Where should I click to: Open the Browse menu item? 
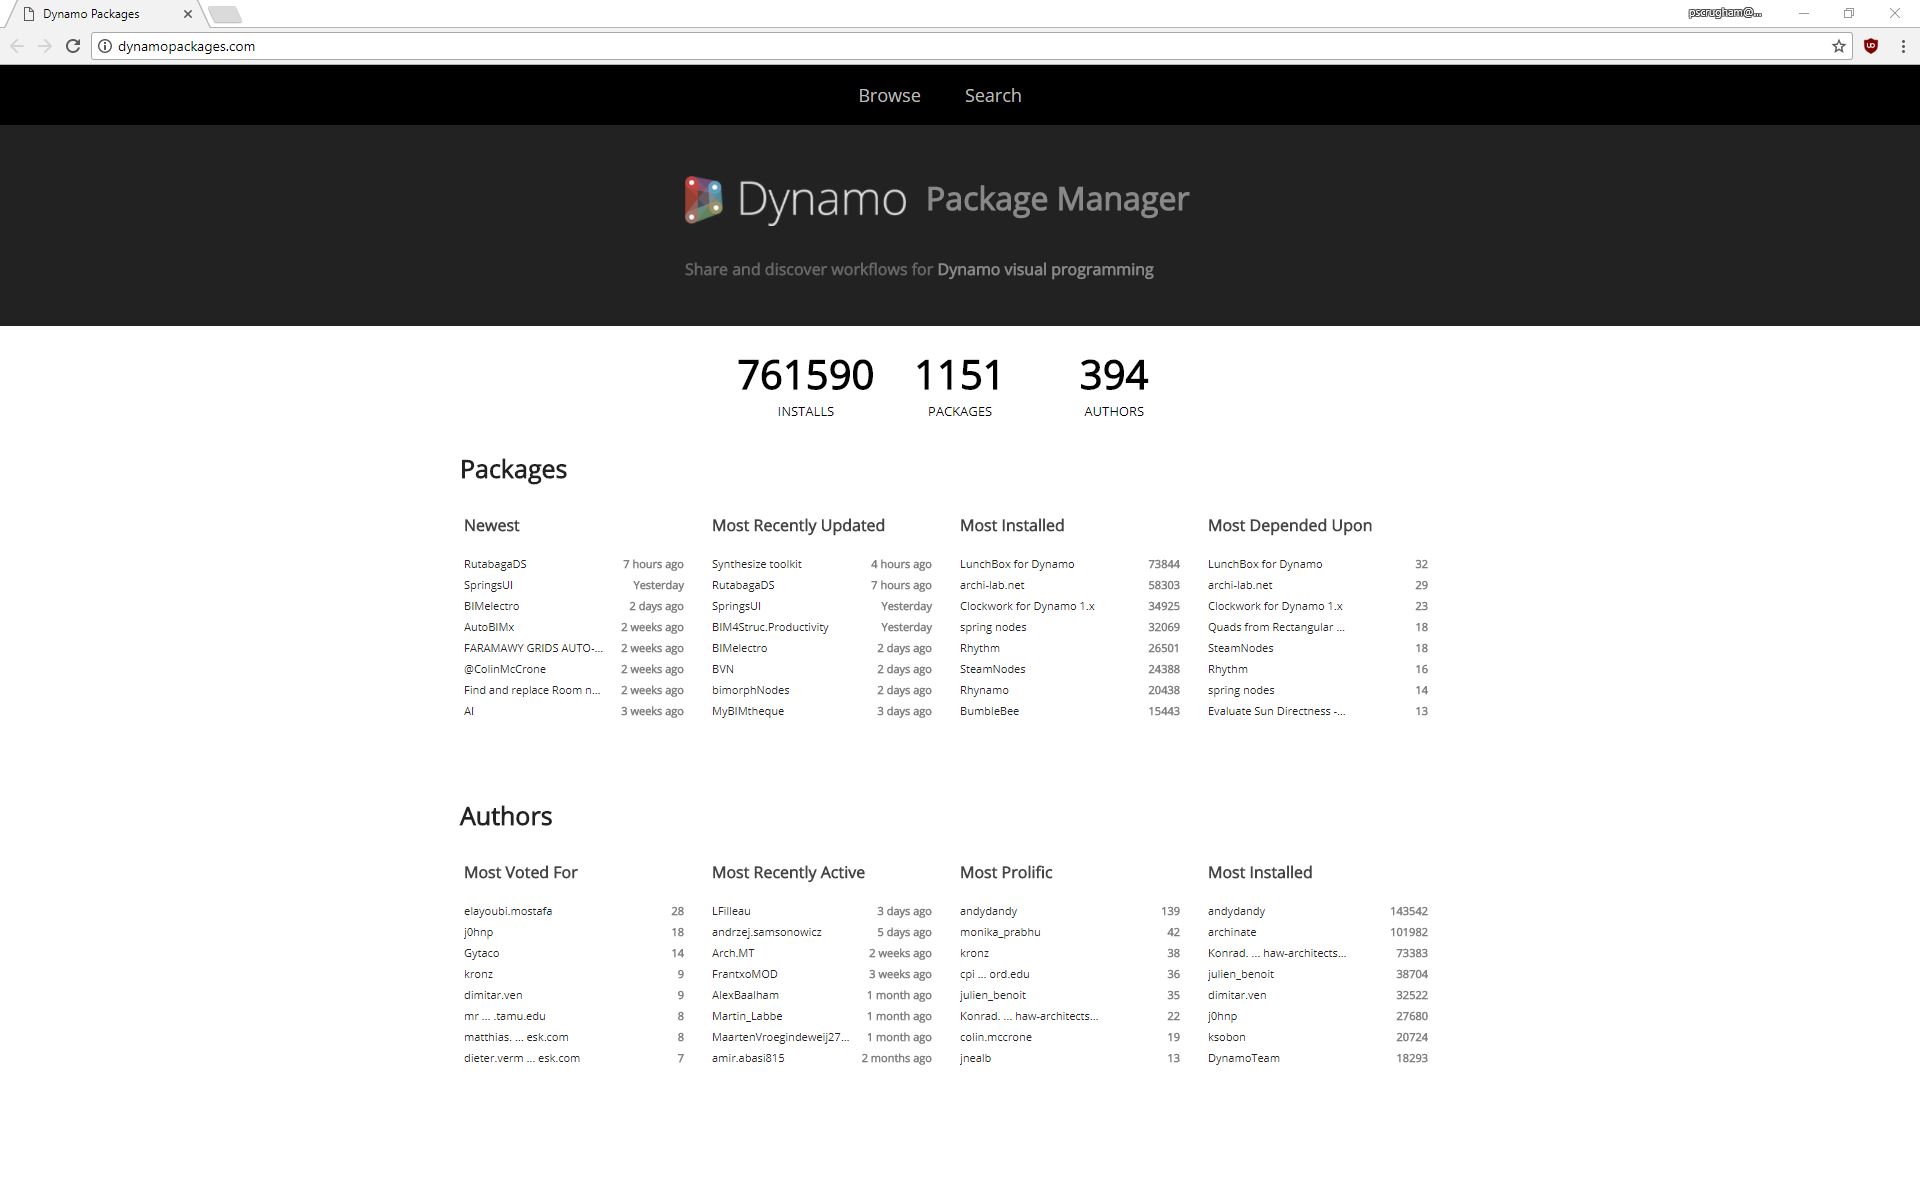tap(889, 95)
